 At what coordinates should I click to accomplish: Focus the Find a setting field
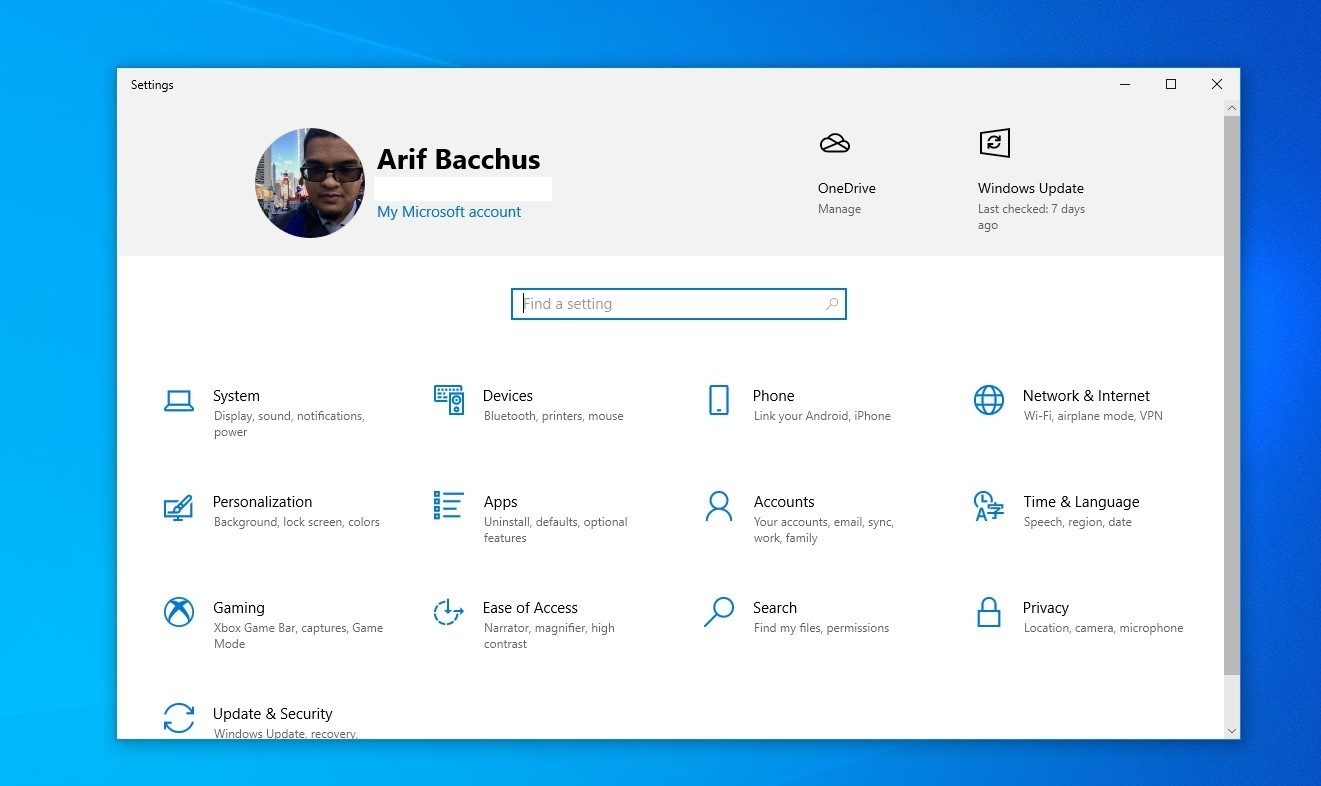click(x=679, y=304)
